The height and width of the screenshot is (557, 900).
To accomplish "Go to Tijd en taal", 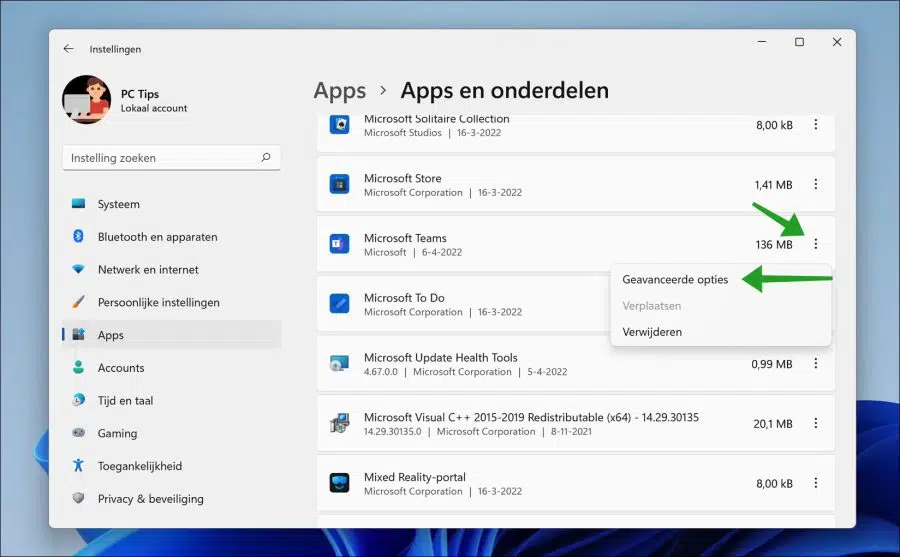I will point(172,400).
